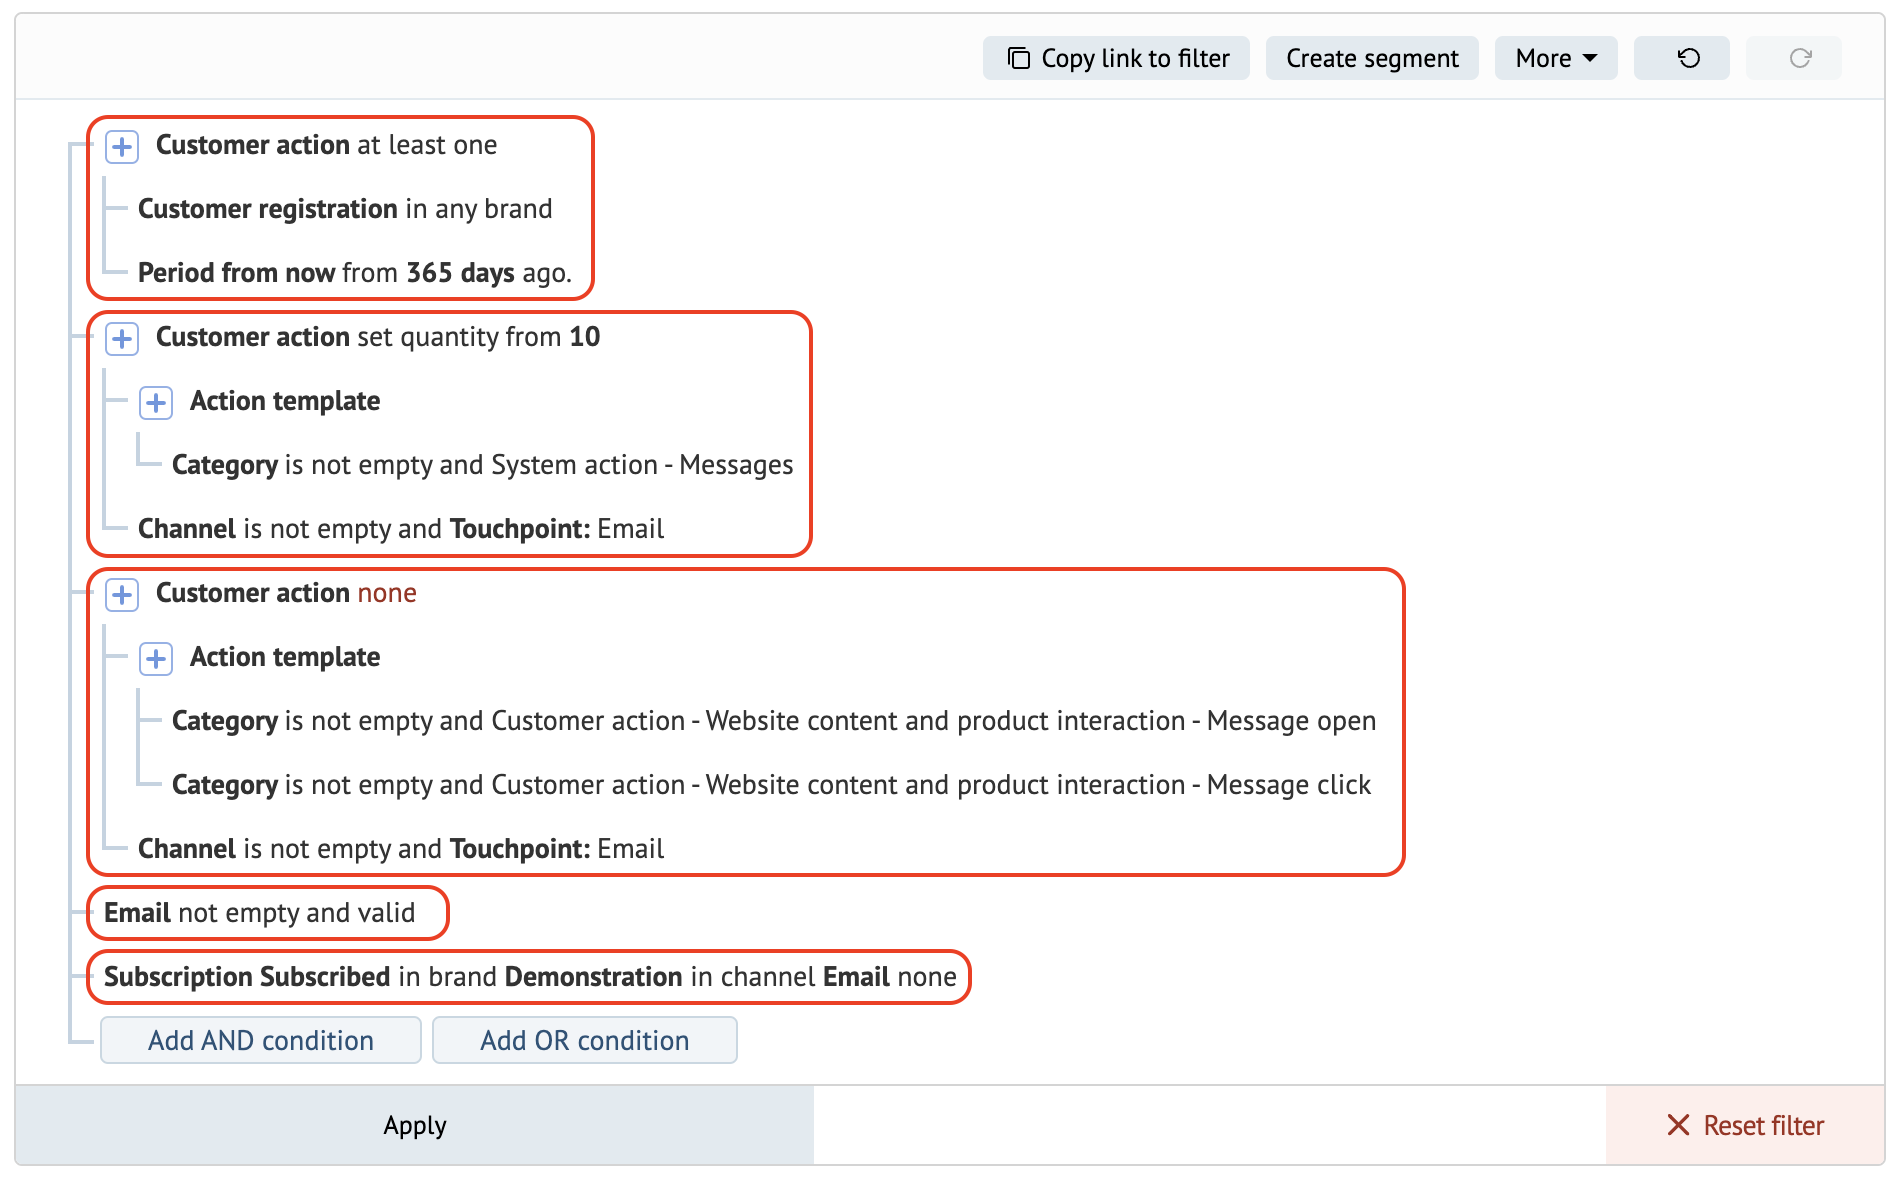Expand the Customer action none plus icon
This screenshot has height=1180, width=1900.
[x=122, y=594]
